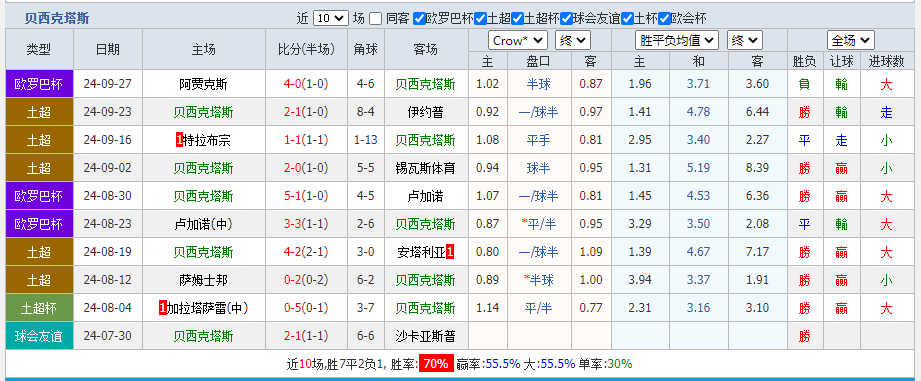Click 卢加诺(中) home team in 24-08-23 row
921x381 pixels.
tap(203, 224)
